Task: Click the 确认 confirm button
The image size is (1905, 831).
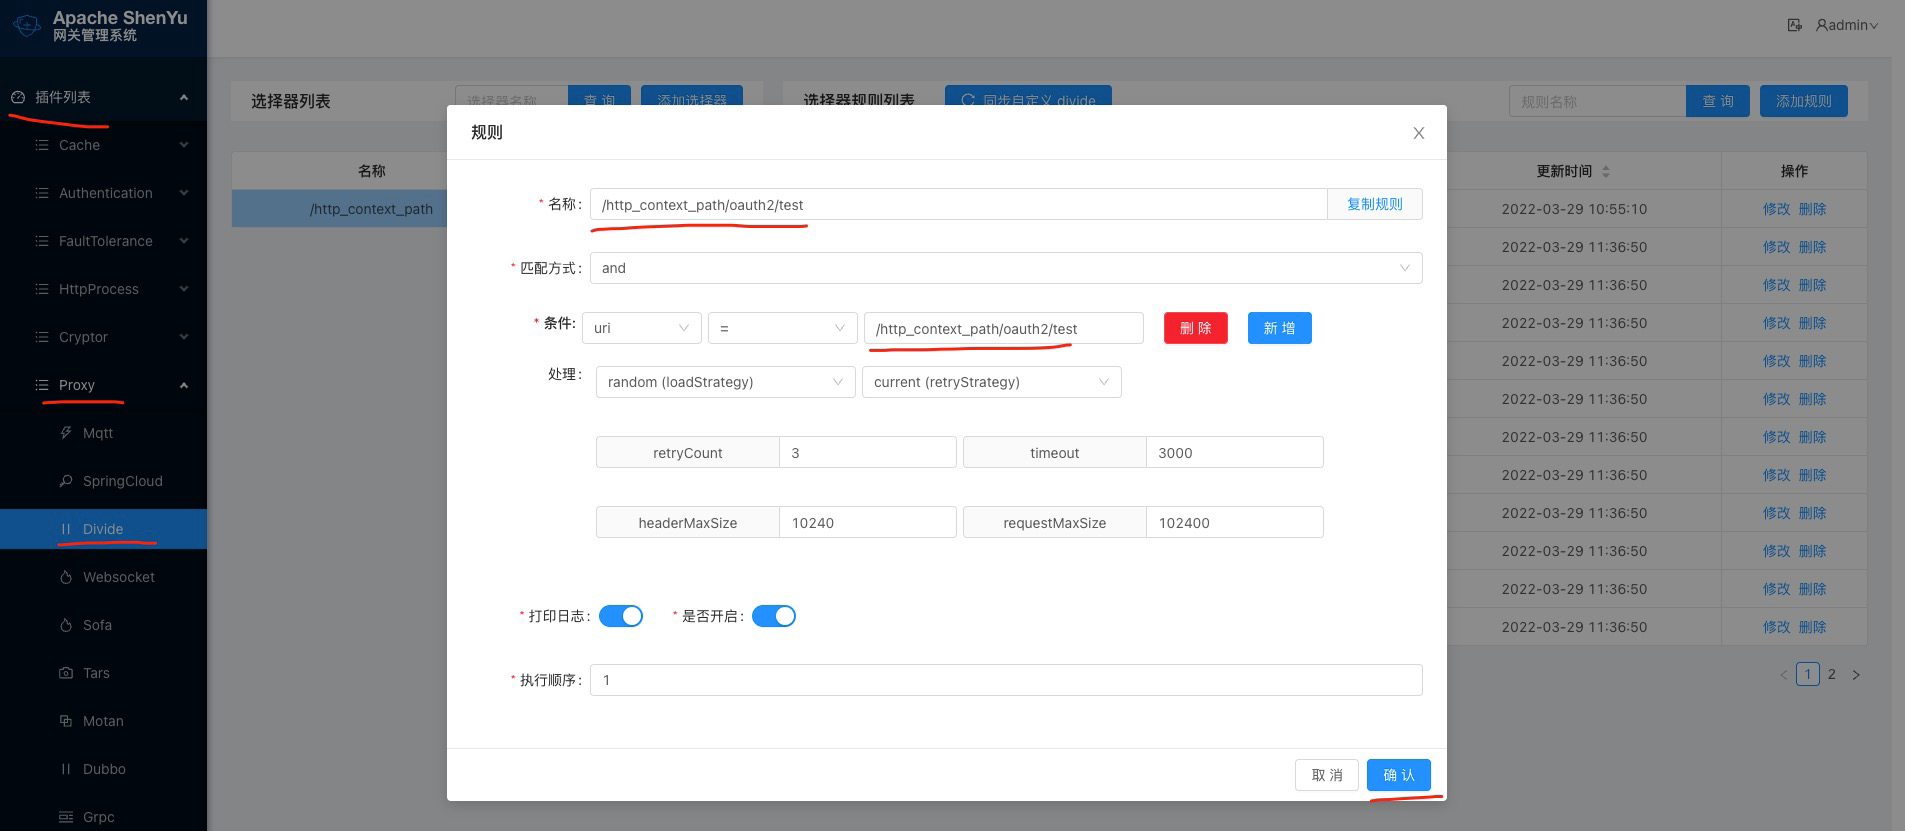Action: coord(1398,775)
